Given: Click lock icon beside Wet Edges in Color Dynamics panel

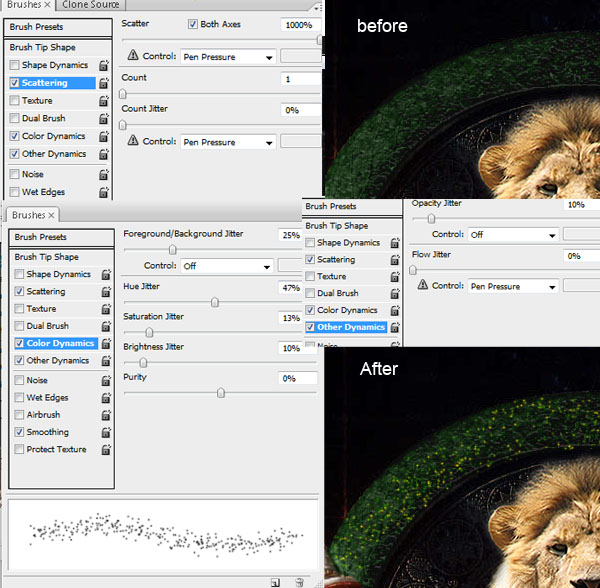Looking at the screenshot, I should coord(106,398).
